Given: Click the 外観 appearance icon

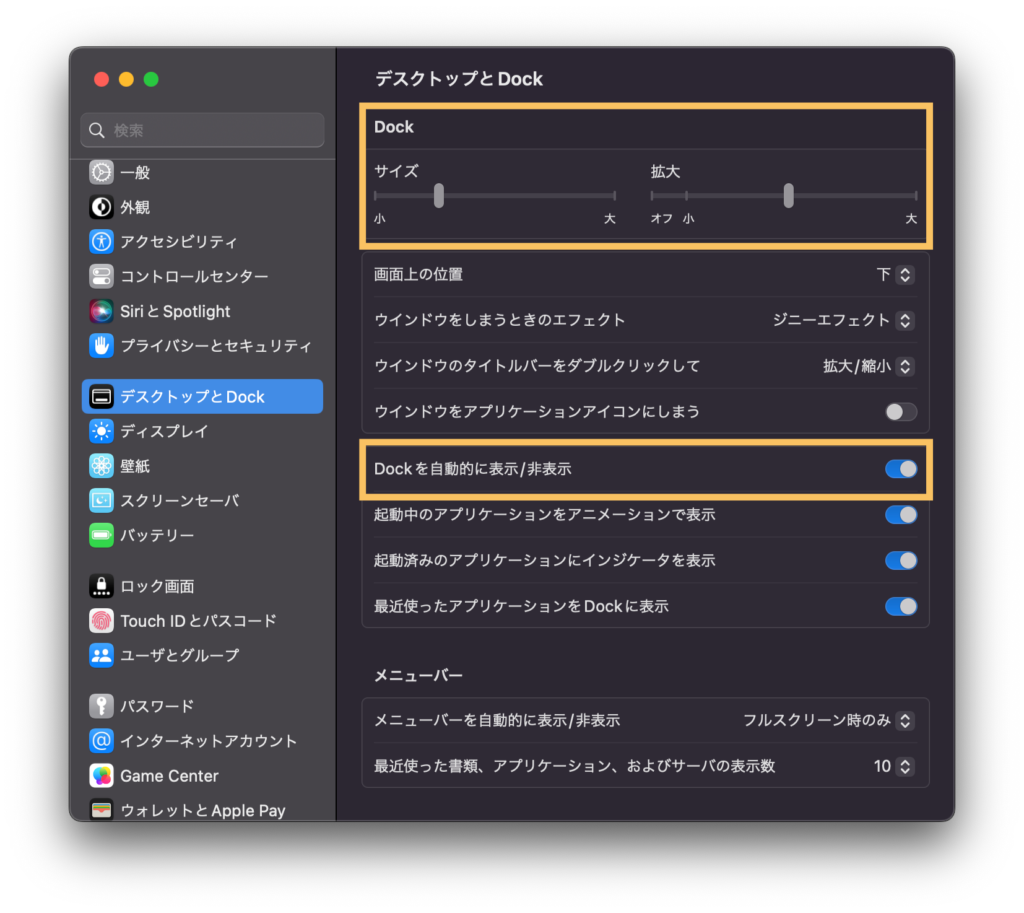Looking at the screenshot, I should tap(101, 207).
